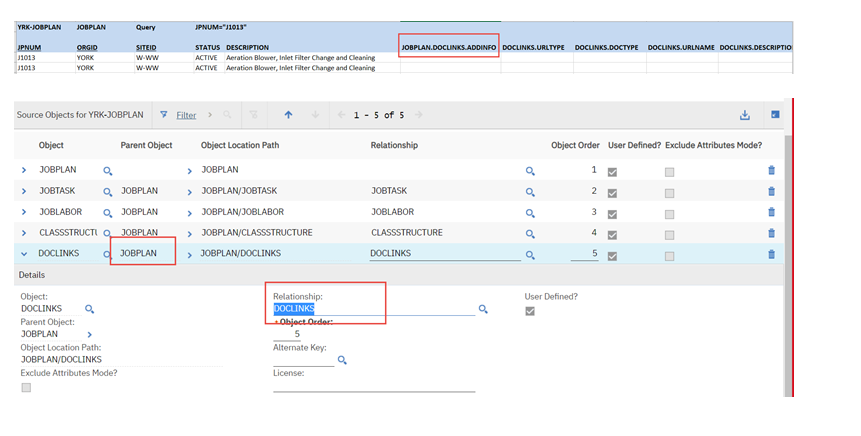Click the License input field
861x436 pixels.
click(x=373, y=386)
